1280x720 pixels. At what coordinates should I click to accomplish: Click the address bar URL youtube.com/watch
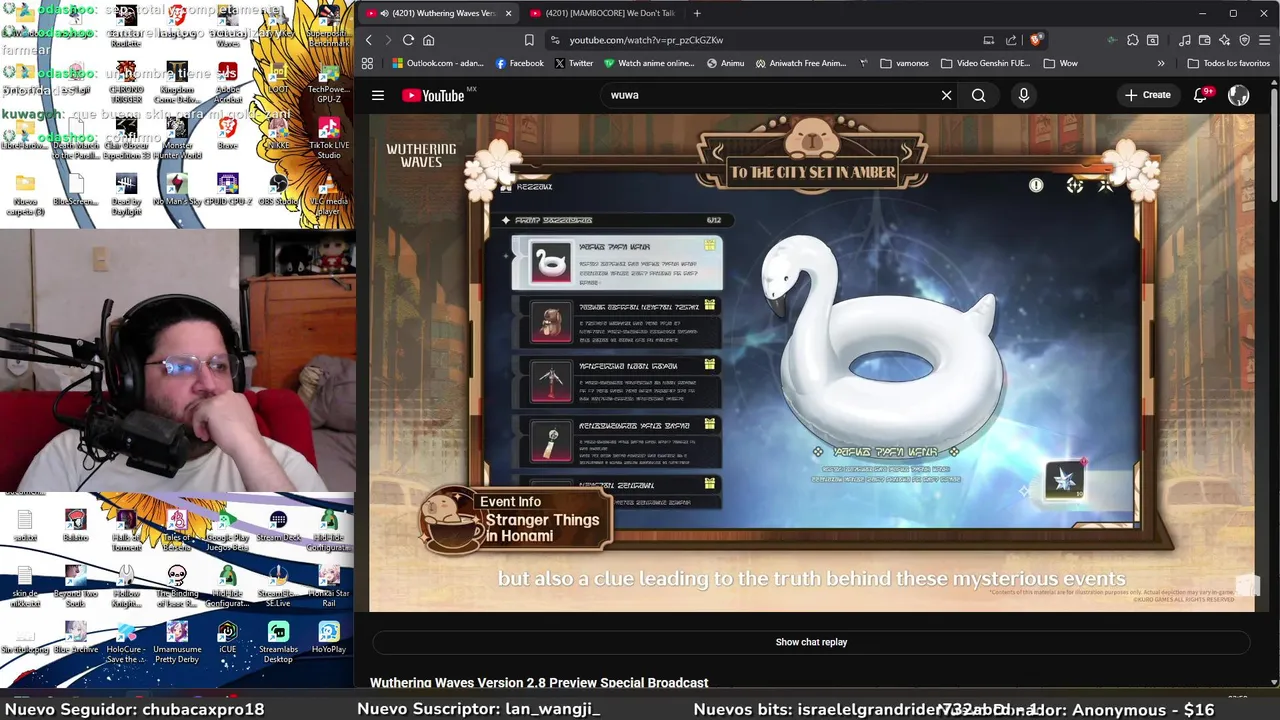(x=646, y=40)
